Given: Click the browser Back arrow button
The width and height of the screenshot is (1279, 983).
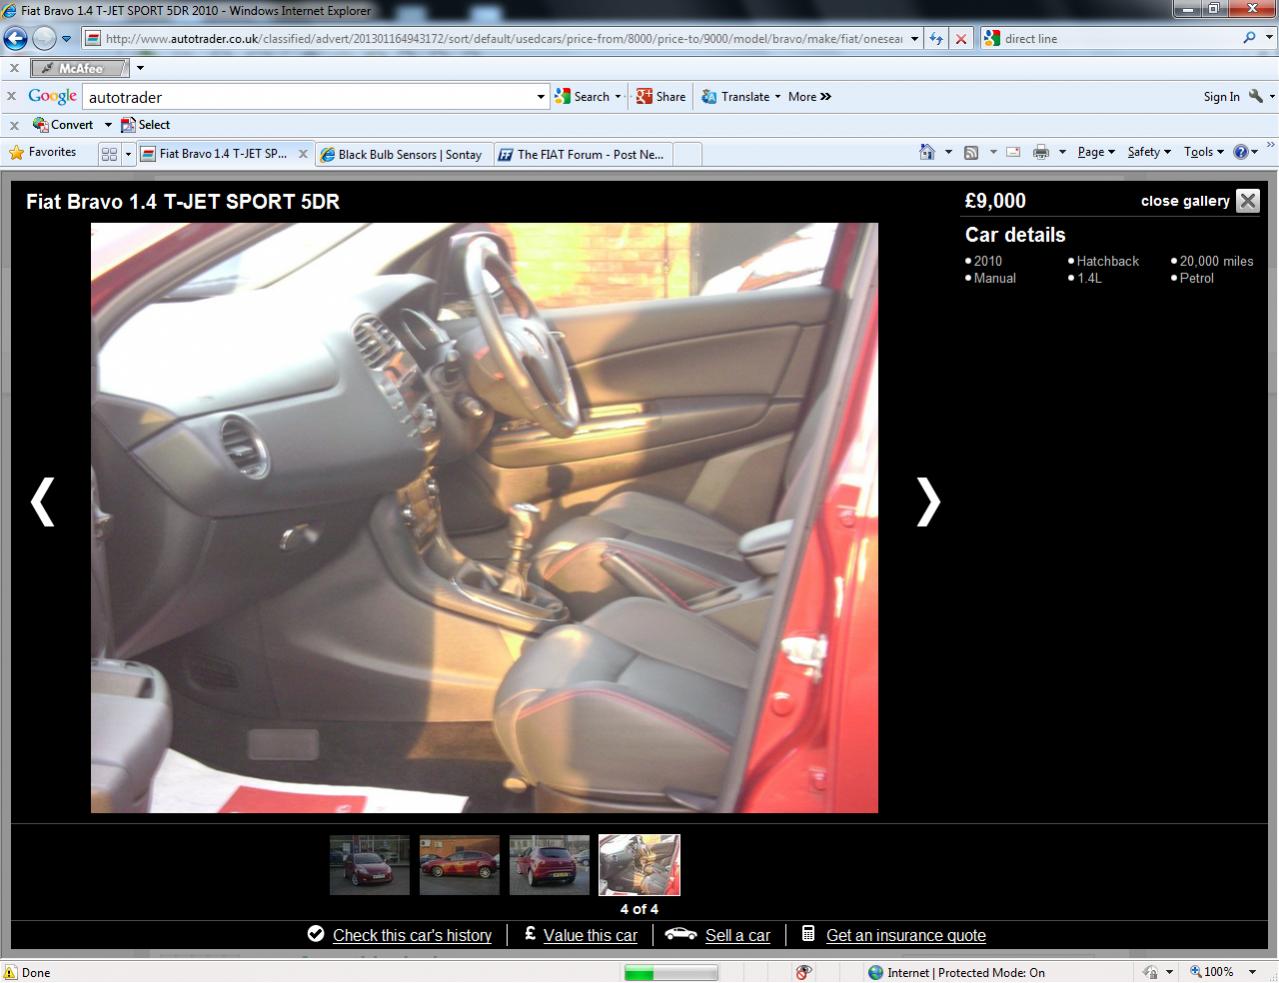Looking at the screenshot, I should click(16, 39).
